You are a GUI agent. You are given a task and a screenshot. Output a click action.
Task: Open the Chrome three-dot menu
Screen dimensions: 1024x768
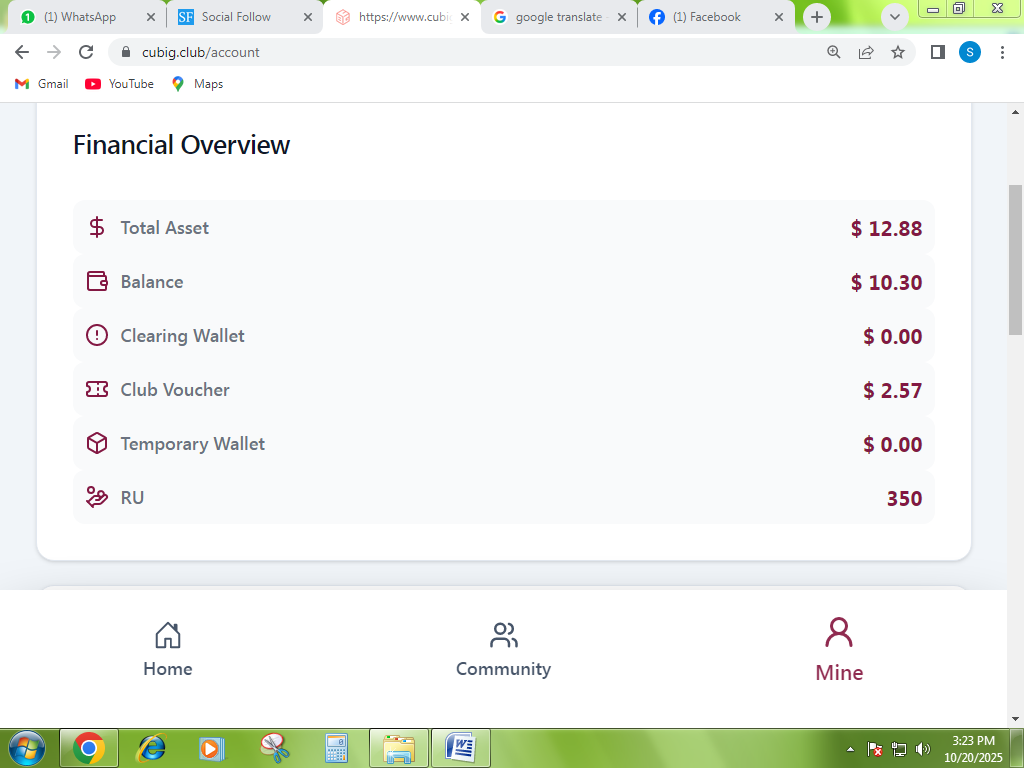pyautogui.click(x=1002, y=53)
